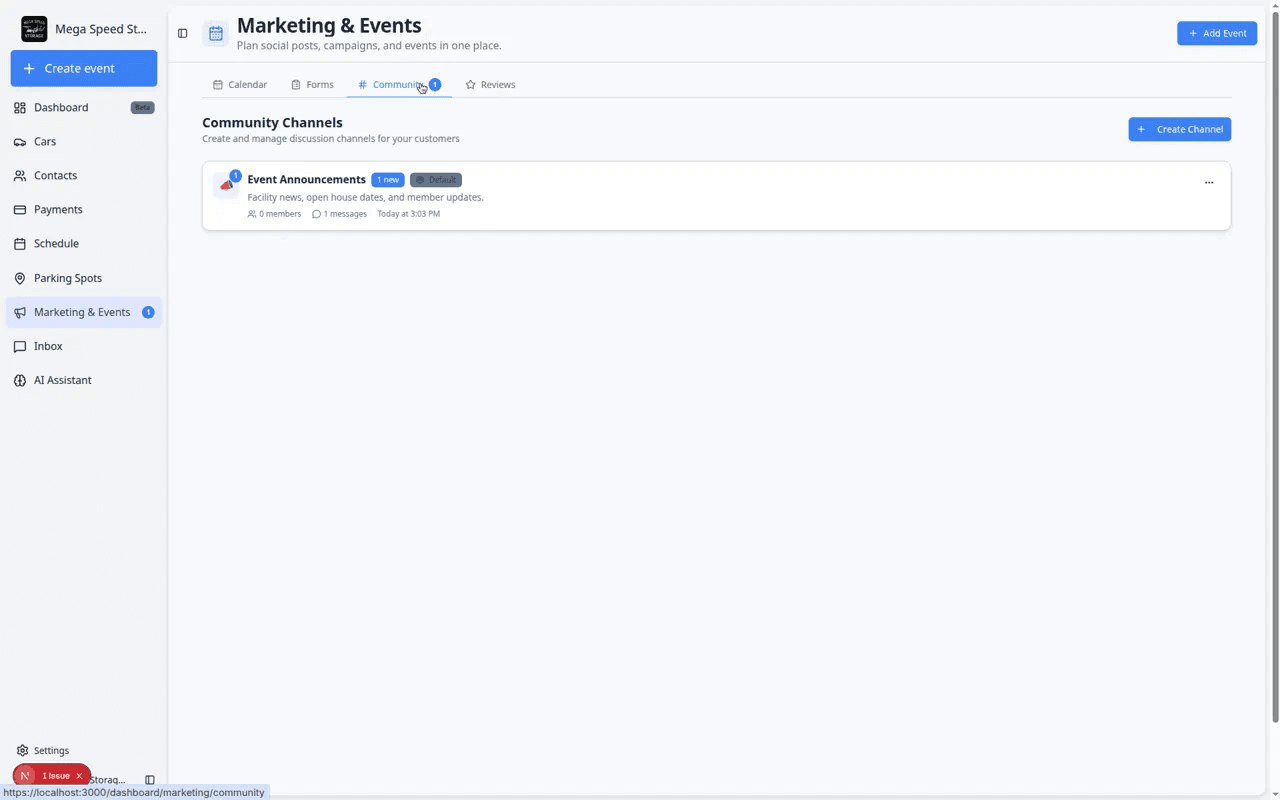The width and height of the screenshot is (1280, 800).
Task: Click the Reviews star icon
Action: pos(470,85)
